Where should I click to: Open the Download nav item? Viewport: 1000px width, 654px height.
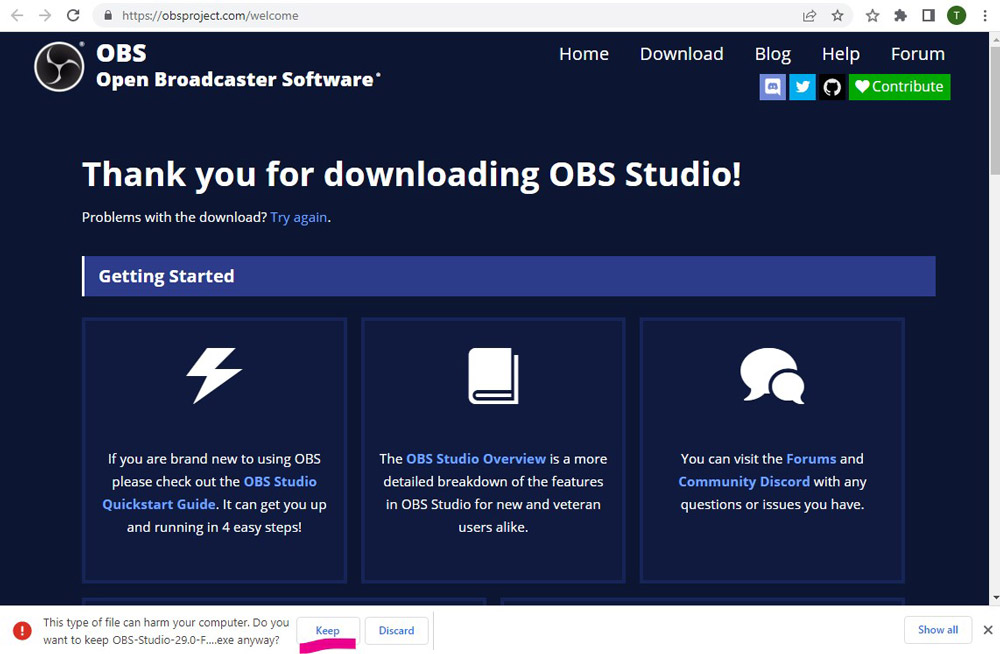click(681, 54)
